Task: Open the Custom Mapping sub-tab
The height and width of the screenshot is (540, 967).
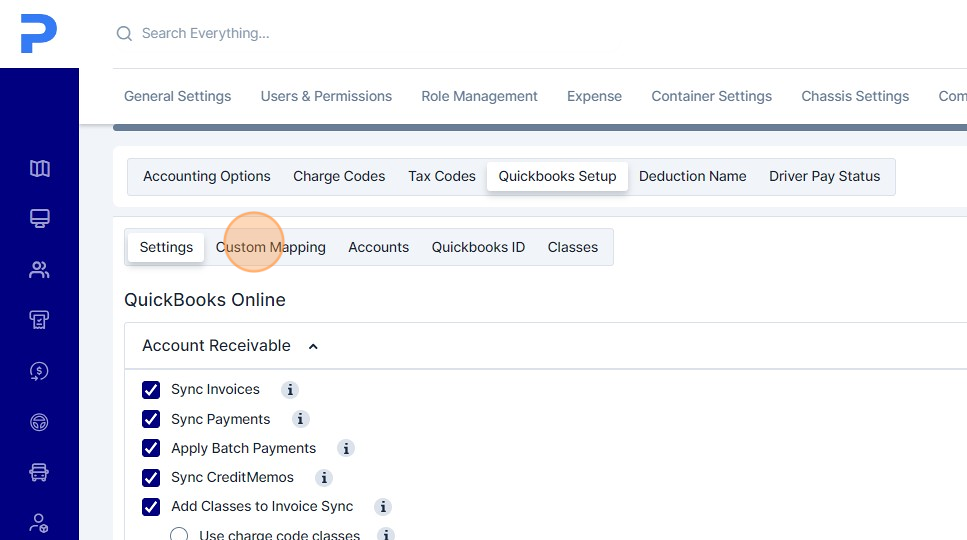Action: [271, 247]
